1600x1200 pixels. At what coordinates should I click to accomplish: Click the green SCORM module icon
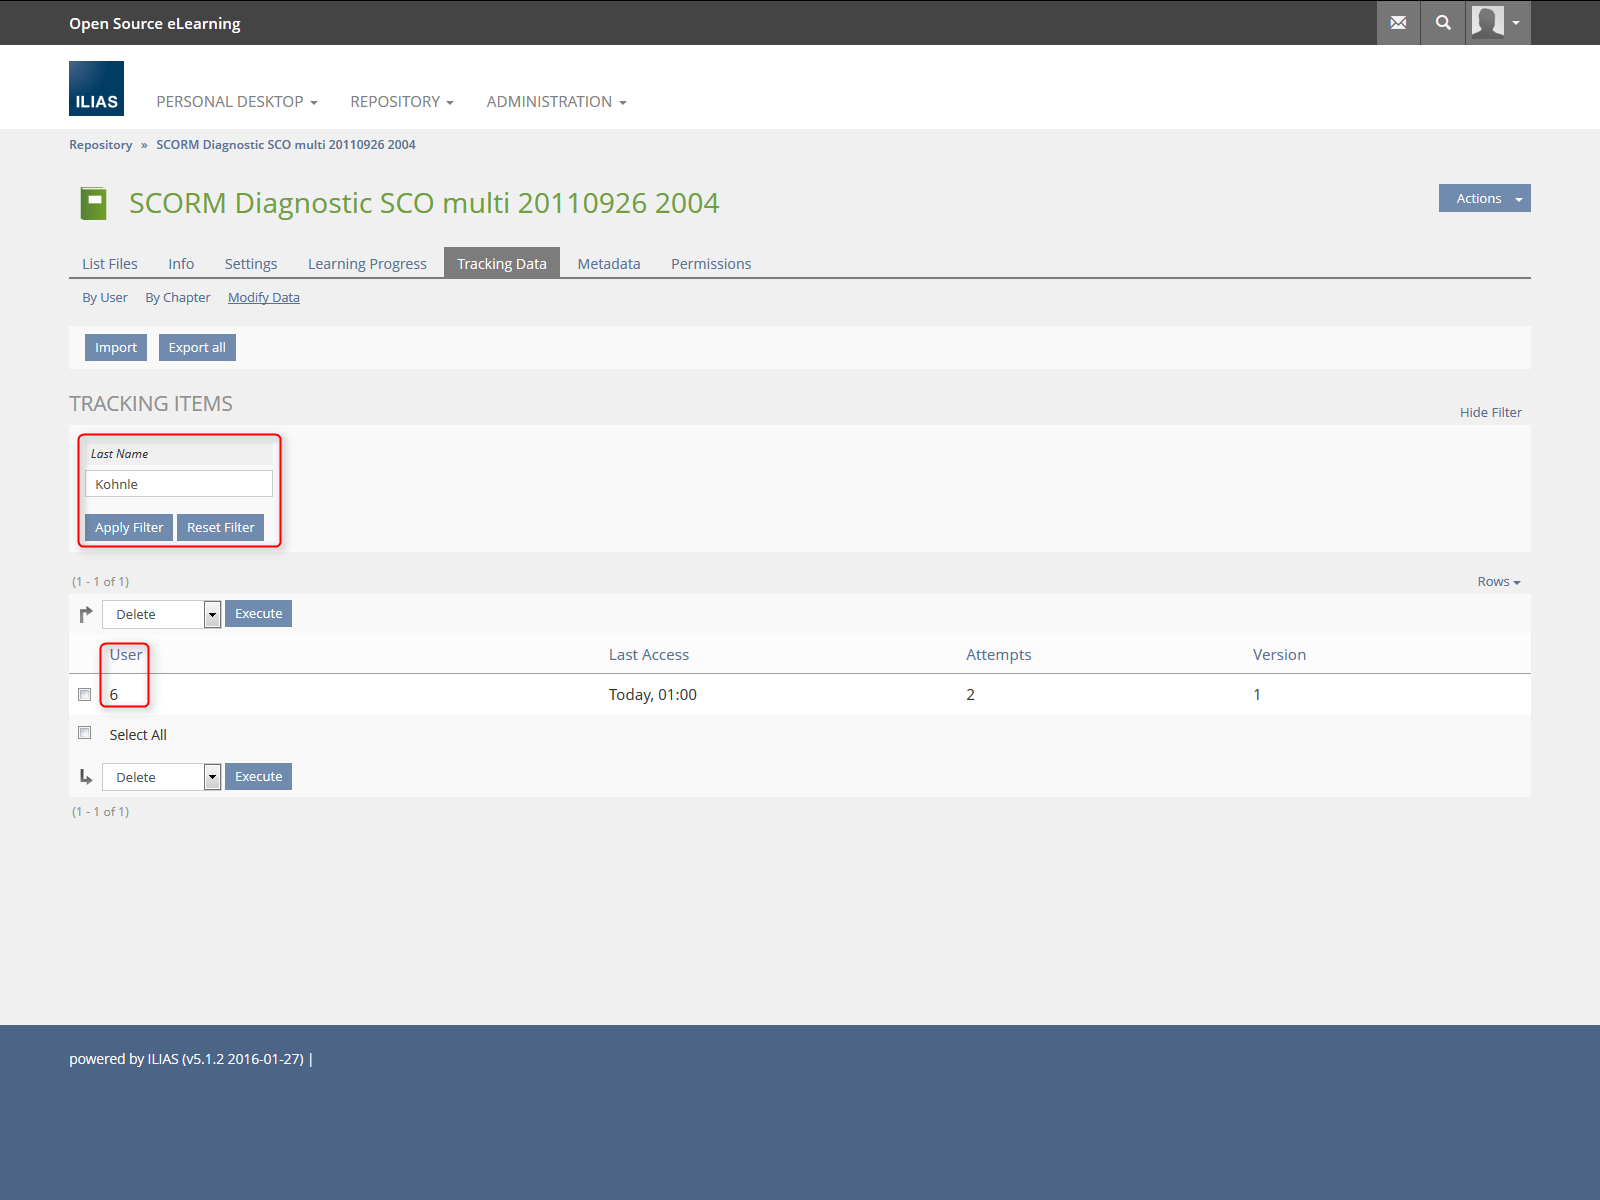tap(93, 203)
